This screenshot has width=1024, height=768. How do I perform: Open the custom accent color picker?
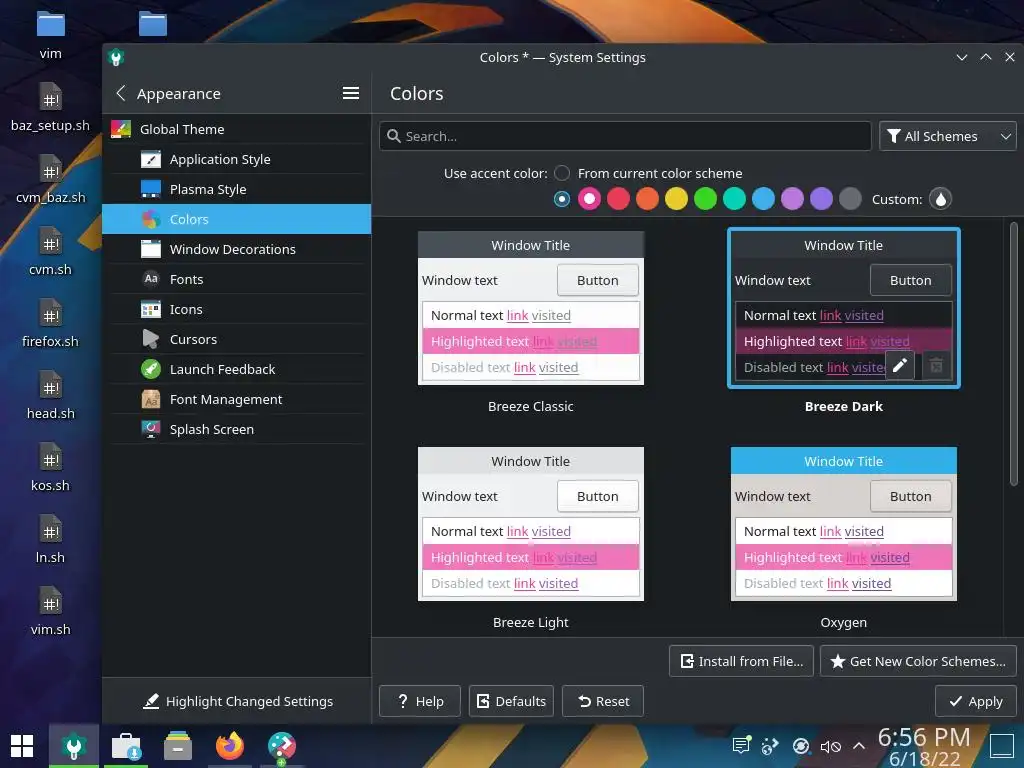(x=940, y=199)
